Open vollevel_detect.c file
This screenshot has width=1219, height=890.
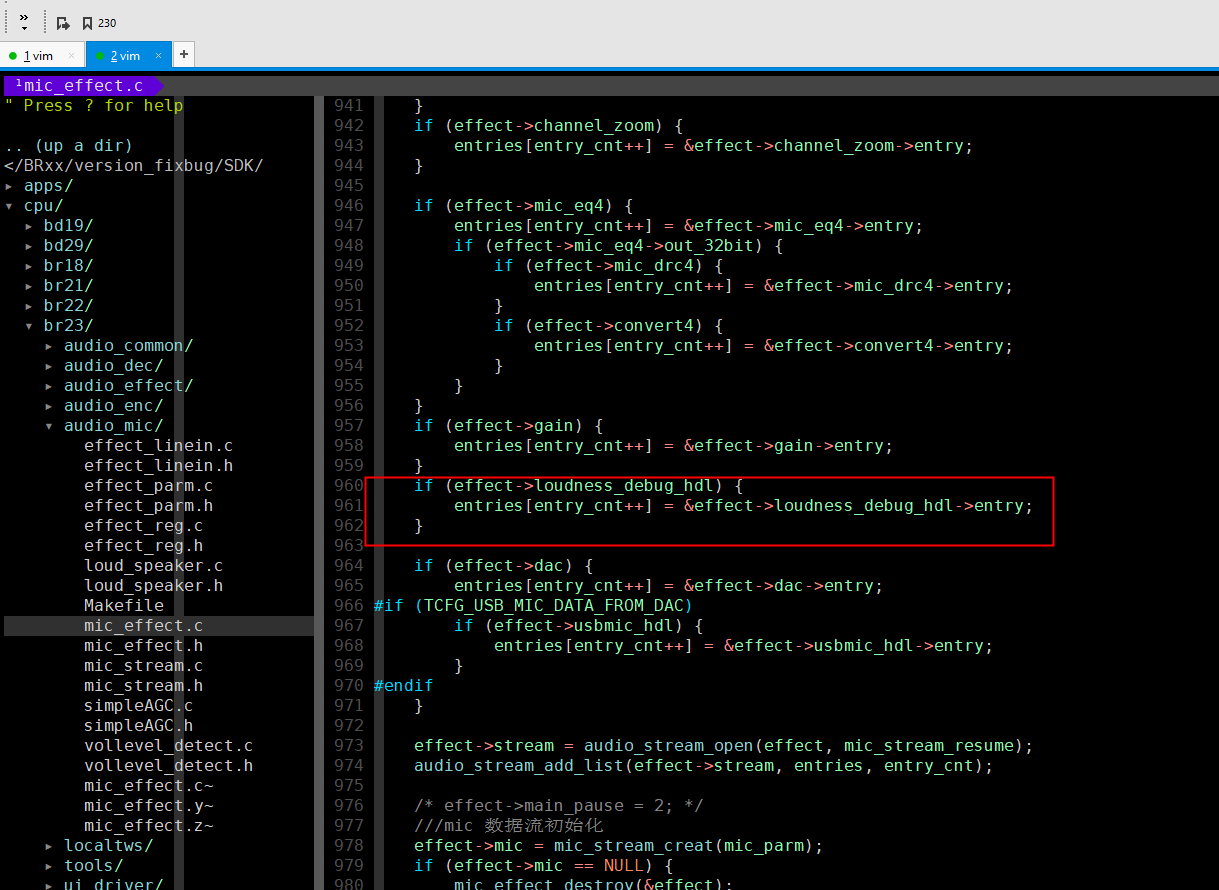[168, 746]
